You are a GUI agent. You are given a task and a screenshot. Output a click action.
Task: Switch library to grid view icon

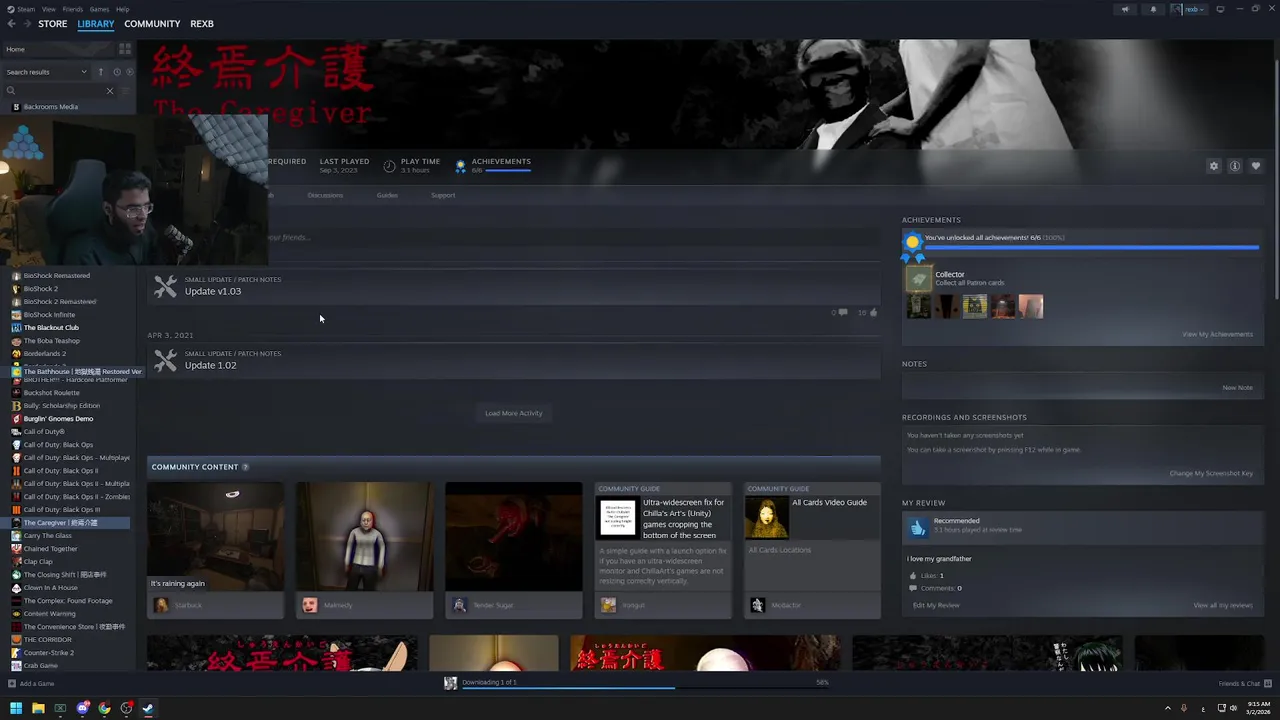point(125,49)
